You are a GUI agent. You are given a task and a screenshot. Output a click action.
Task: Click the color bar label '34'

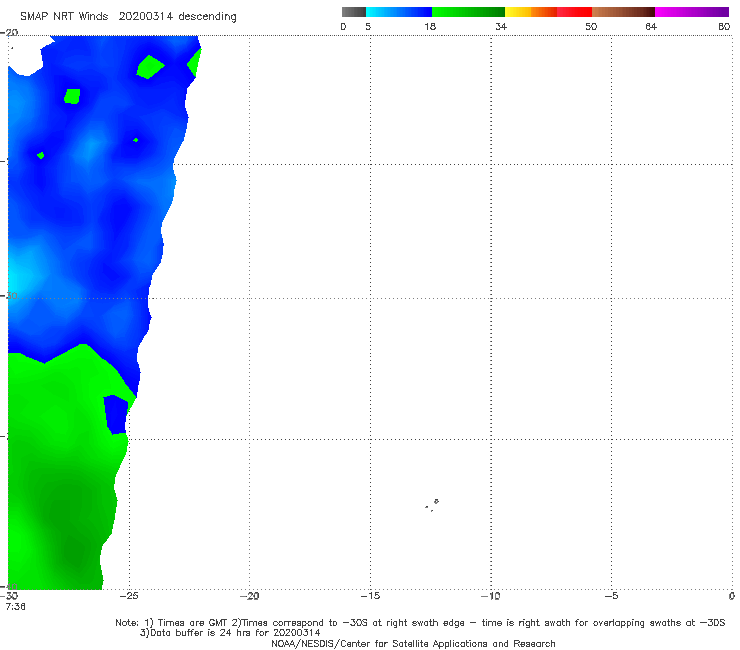(x=501, y=27)
